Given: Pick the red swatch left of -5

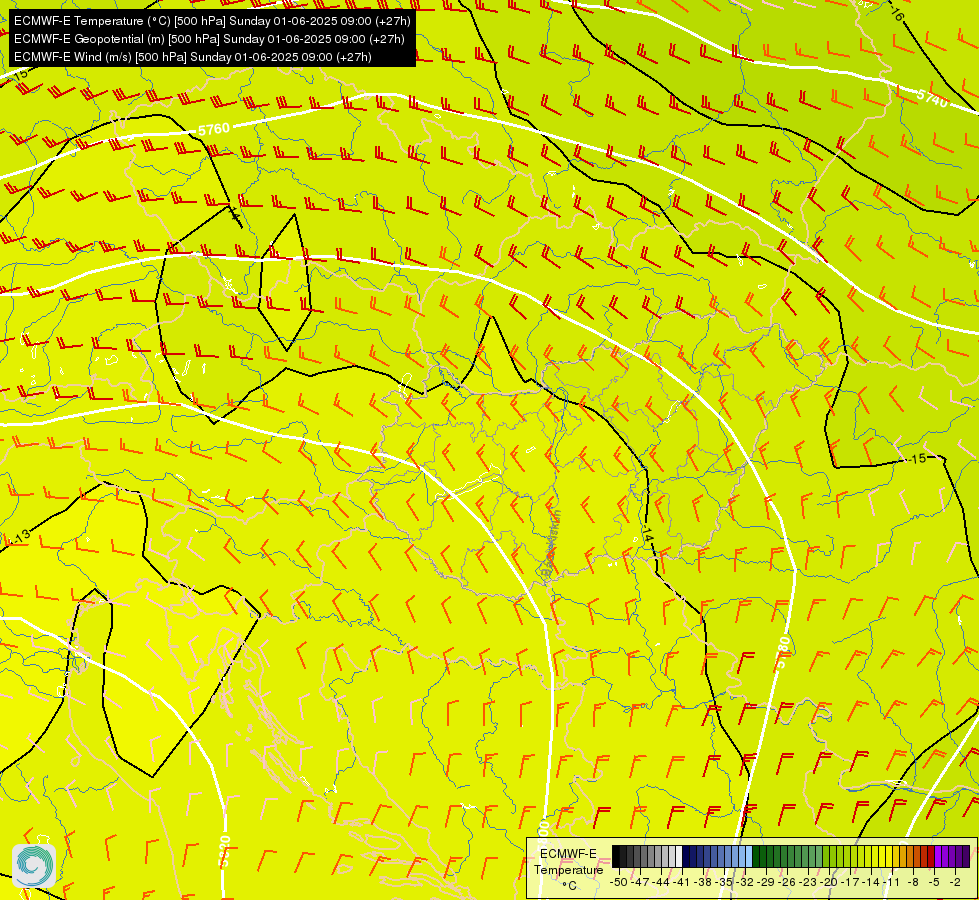Looking at the screenshot, I should [931, 856].
